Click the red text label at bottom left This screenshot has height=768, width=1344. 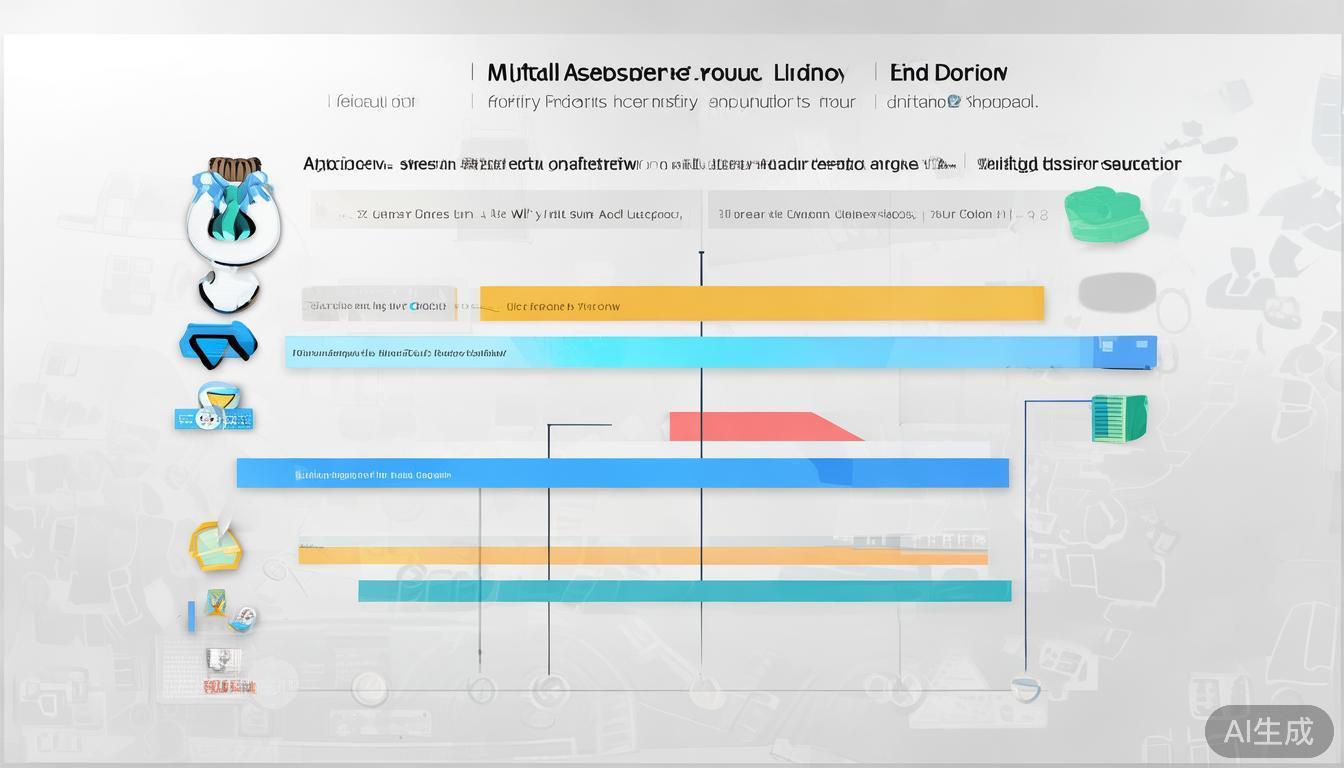pyautogui.click(x=229, y=687)
